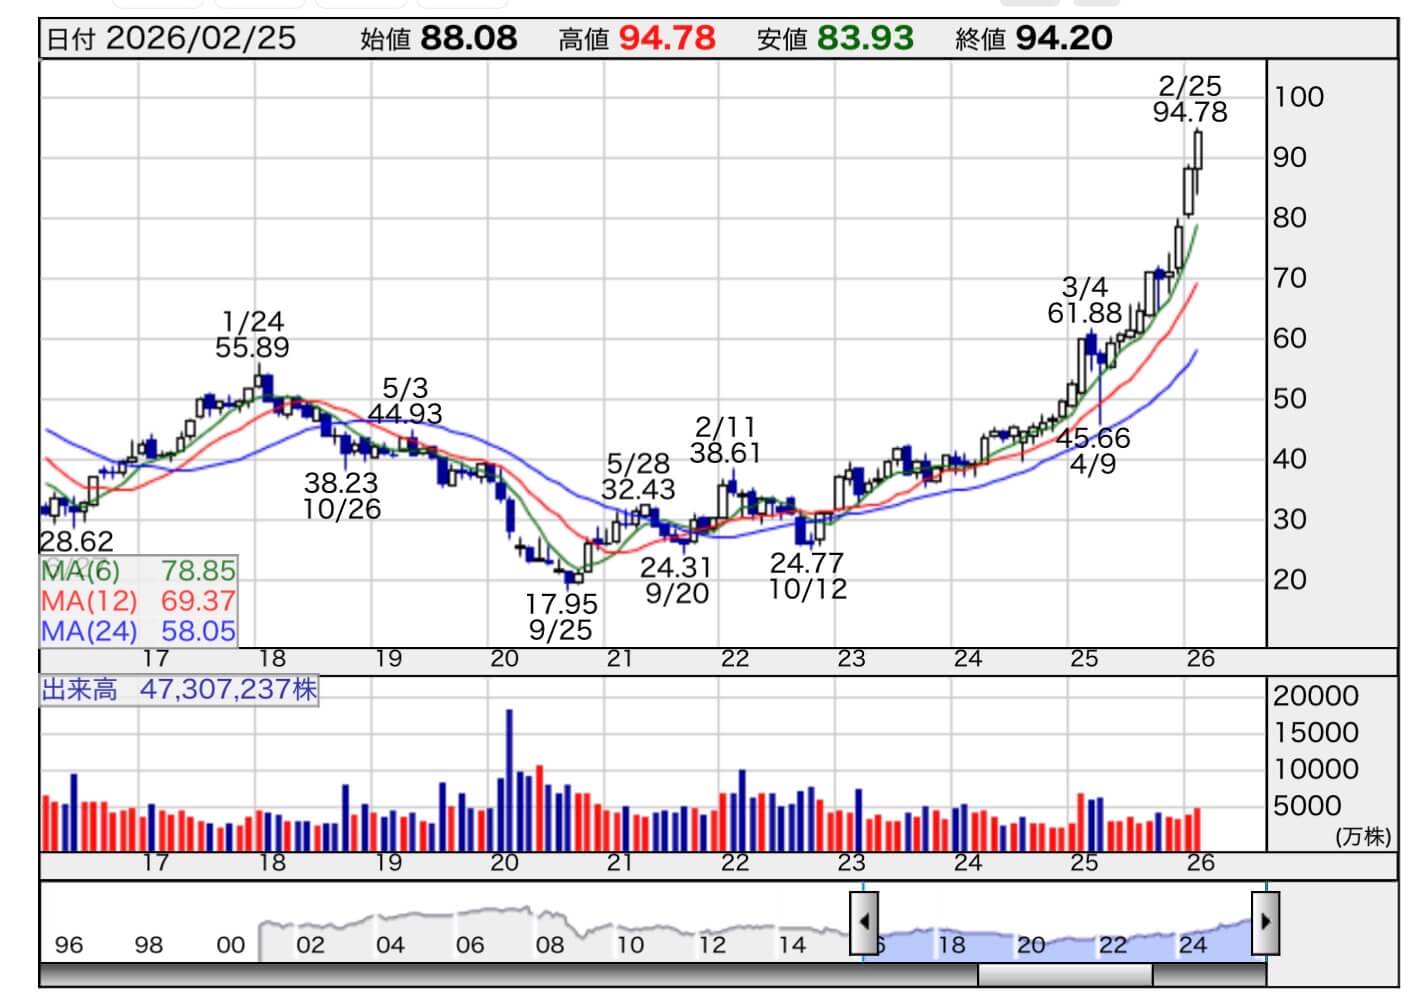This screenshot has width=1427, height=1008.
Task: Click the 終値 closing price 94.20
Action: coord(1063,38)
